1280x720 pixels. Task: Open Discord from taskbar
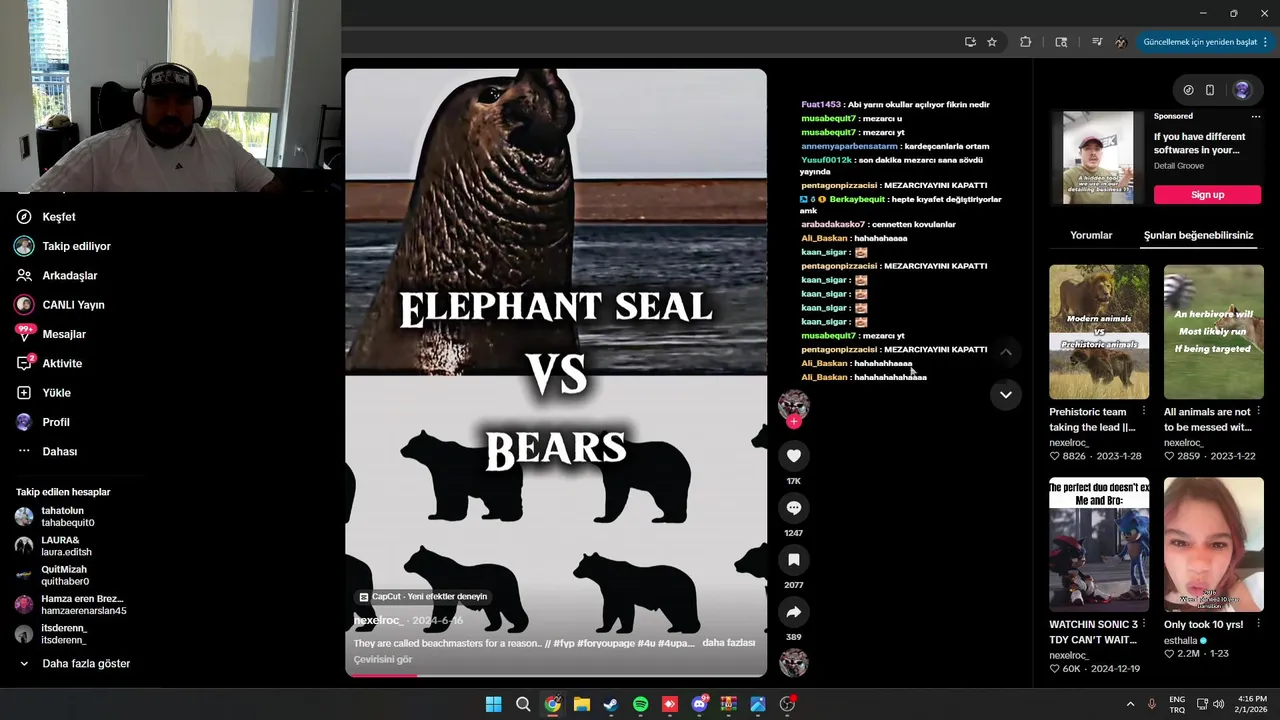click(x=700, y=704)
